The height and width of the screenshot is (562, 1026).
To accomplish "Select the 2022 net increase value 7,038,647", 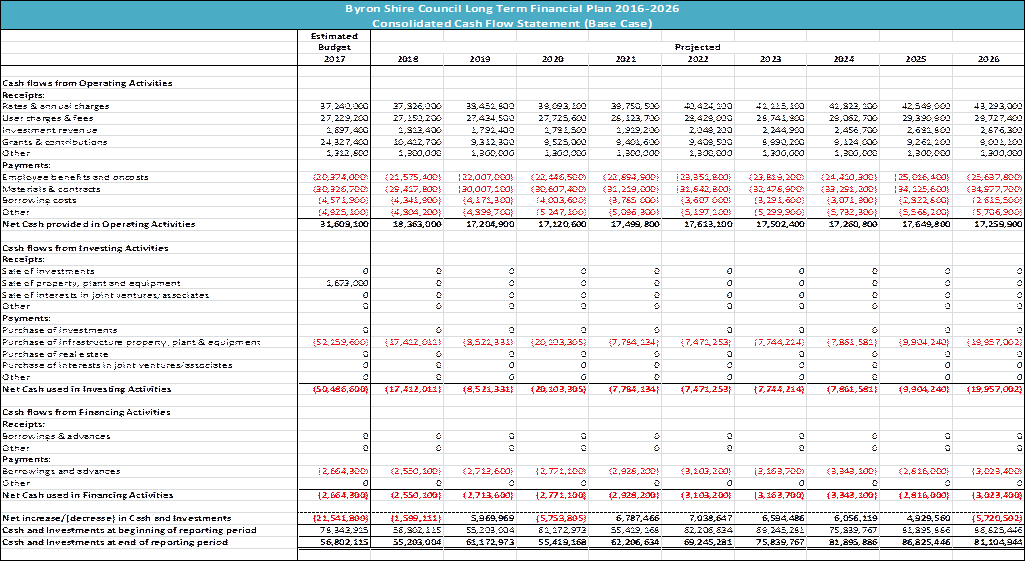I will pyautogui.click(x=708, y=518).
